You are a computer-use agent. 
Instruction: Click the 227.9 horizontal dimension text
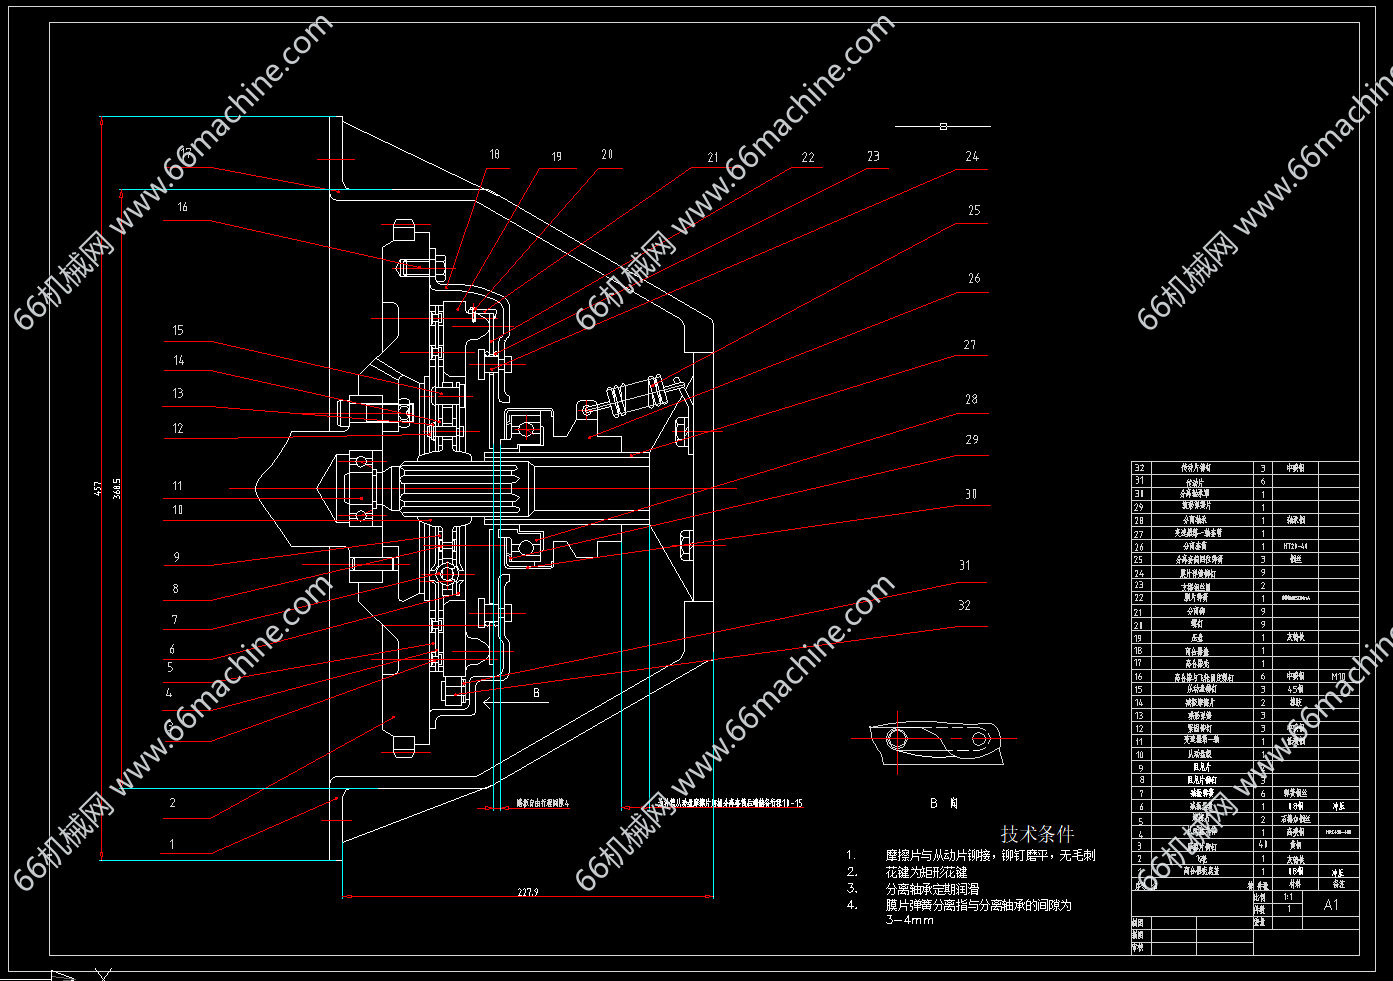tap(528, 892)
